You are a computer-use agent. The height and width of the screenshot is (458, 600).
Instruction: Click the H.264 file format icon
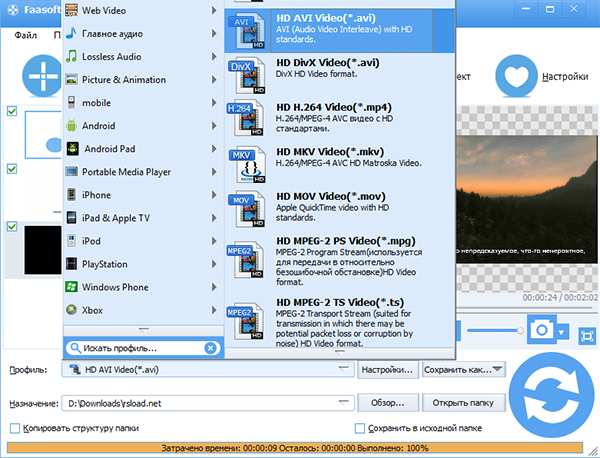[246, 118]
